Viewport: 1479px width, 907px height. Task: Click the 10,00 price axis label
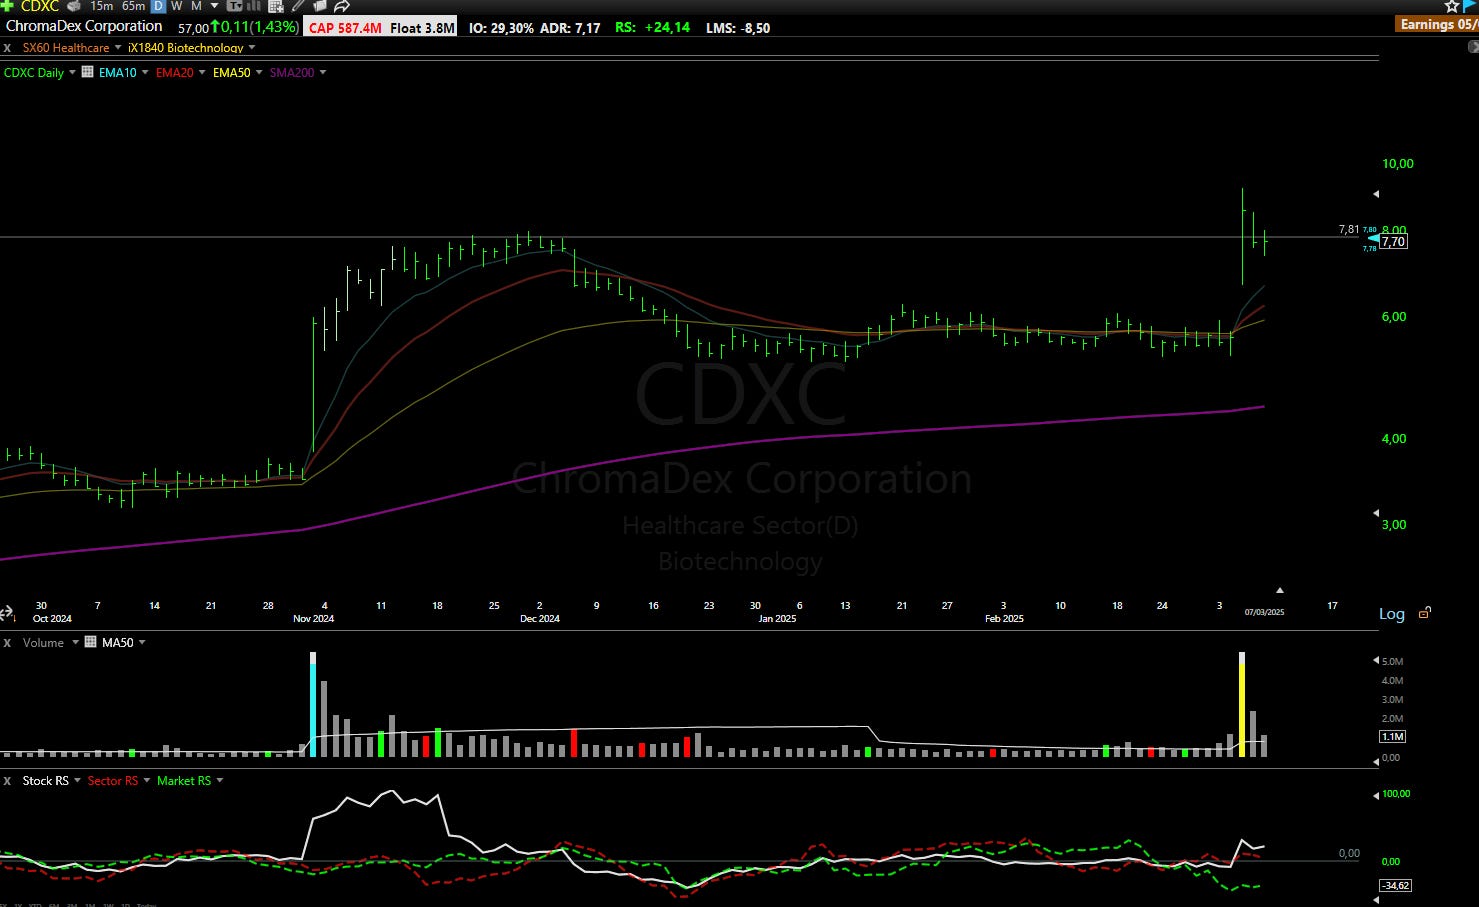click(x=1398, y=164)
